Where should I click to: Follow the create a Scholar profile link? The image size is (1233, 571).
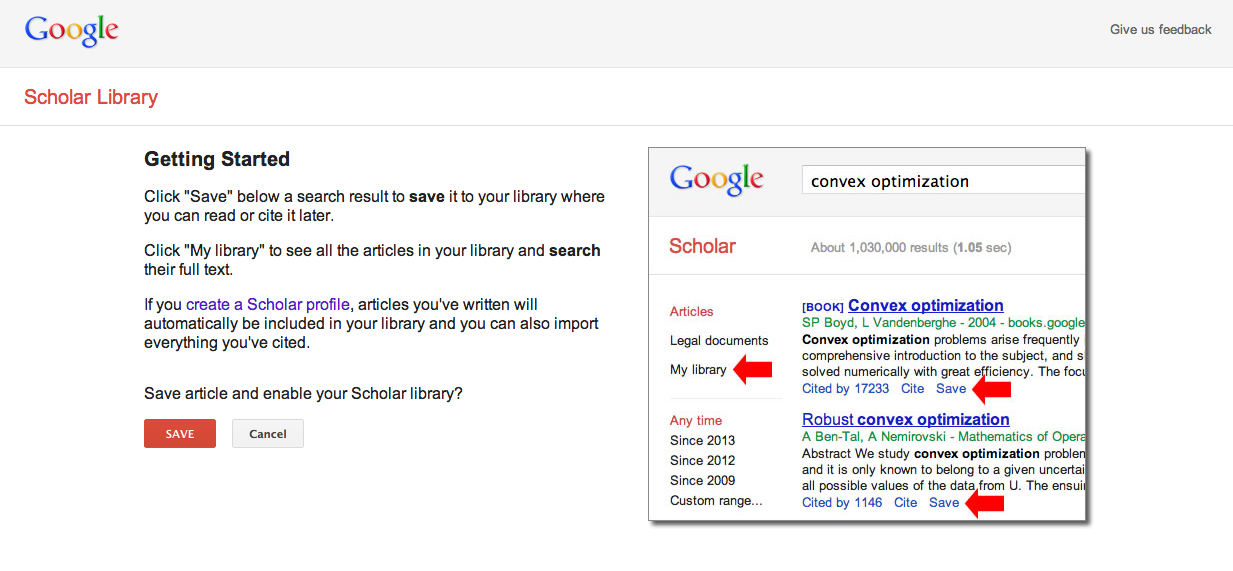click(267, 305)
